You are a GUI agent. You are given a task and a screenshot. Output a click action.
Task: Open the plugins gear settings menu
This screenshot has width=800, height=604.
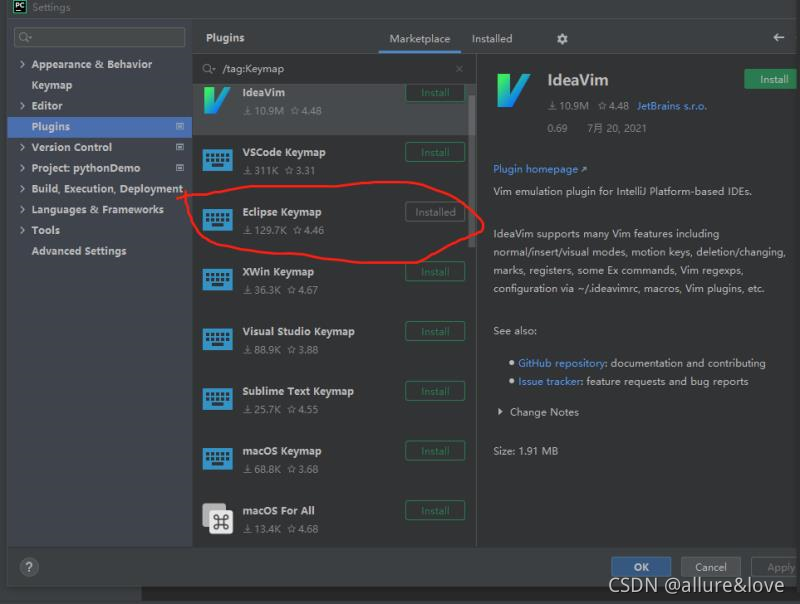click(562, 39)
